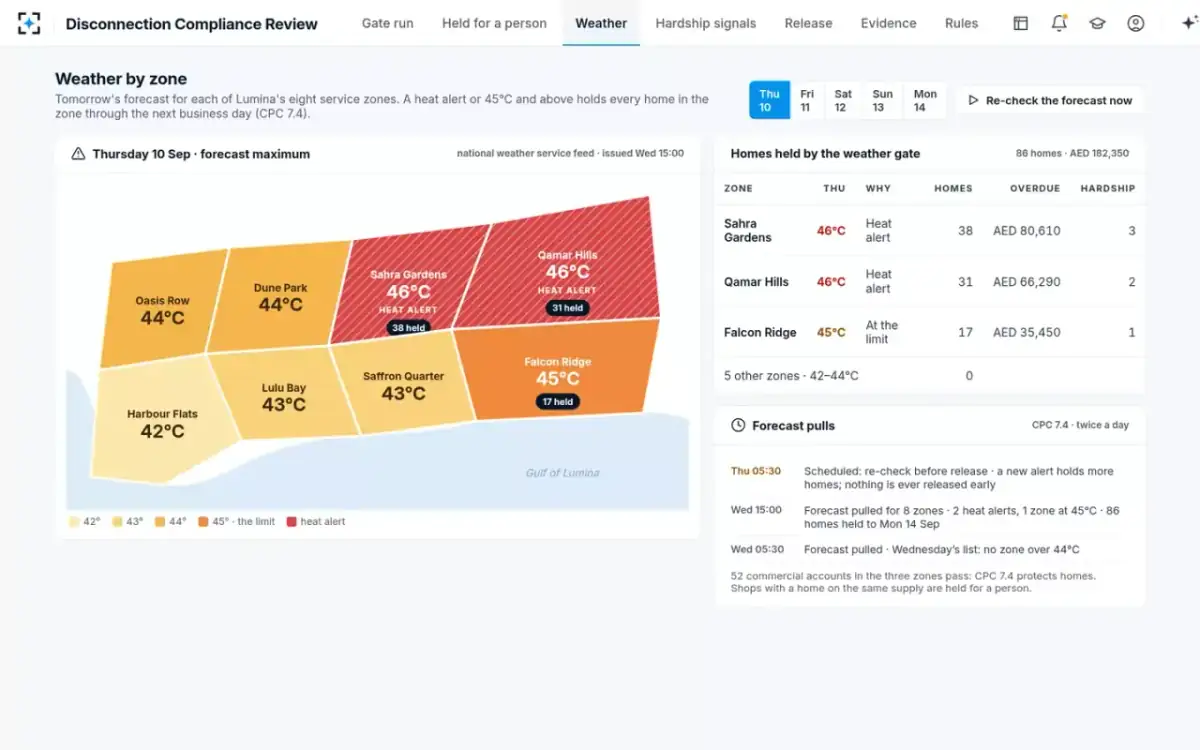The width and height of the screenshot is (1200, 750).
Task: Click the ZONE column header
Action: coord(738,188)
